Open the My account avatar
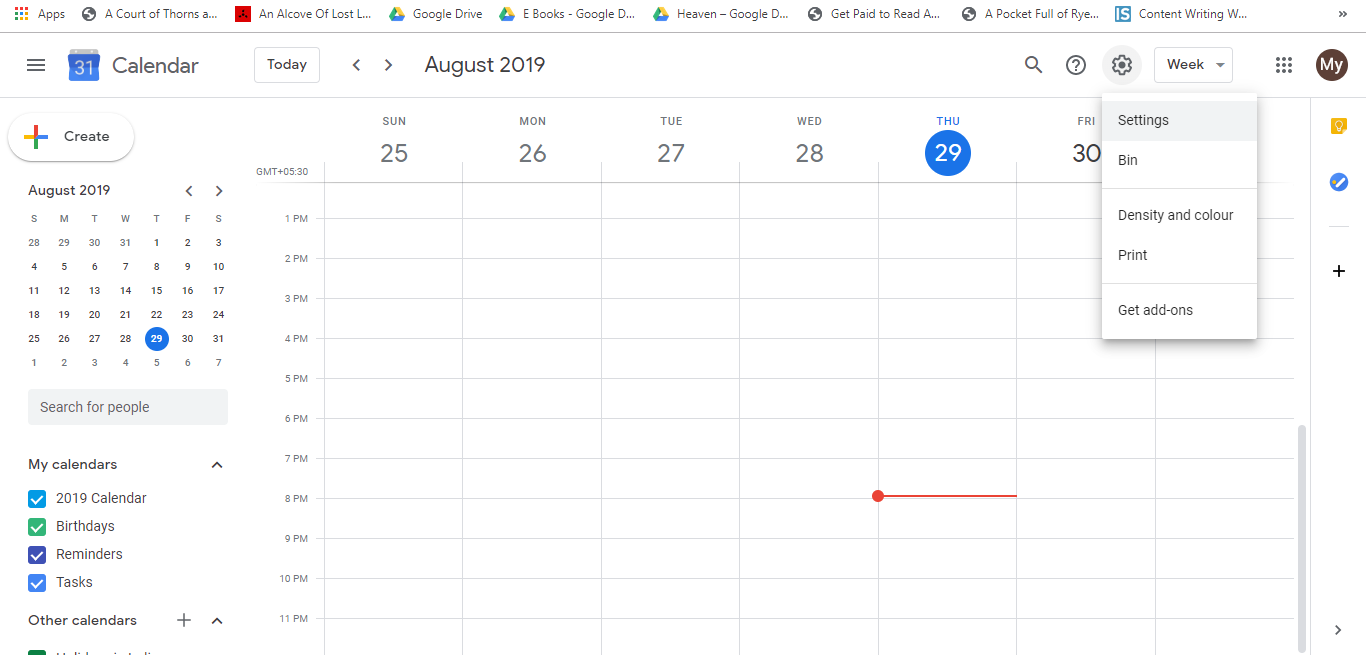 click(x=1332, y=65)
